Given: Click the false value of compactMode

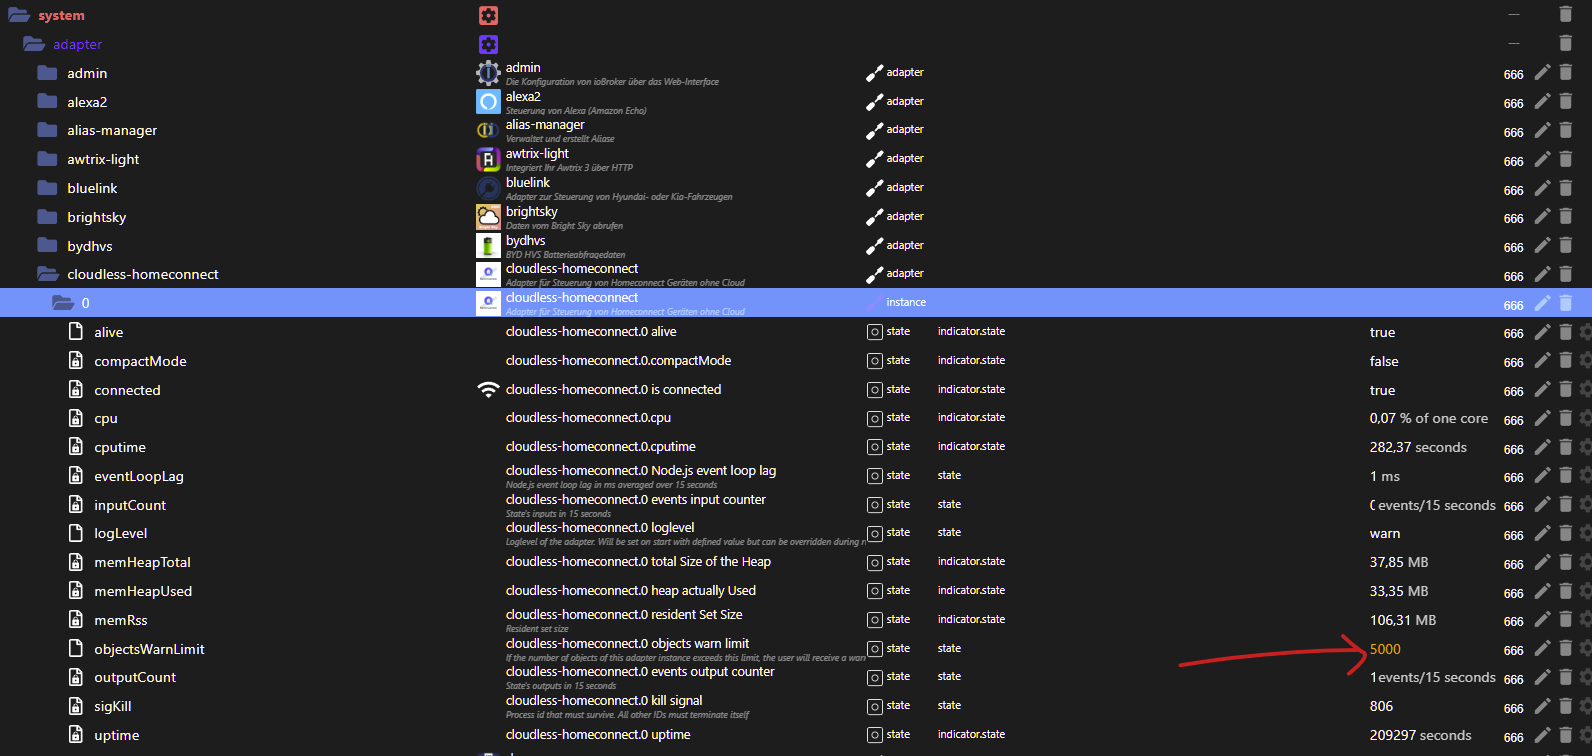Looking at the screenshot, I should (x=1384, y=361).
